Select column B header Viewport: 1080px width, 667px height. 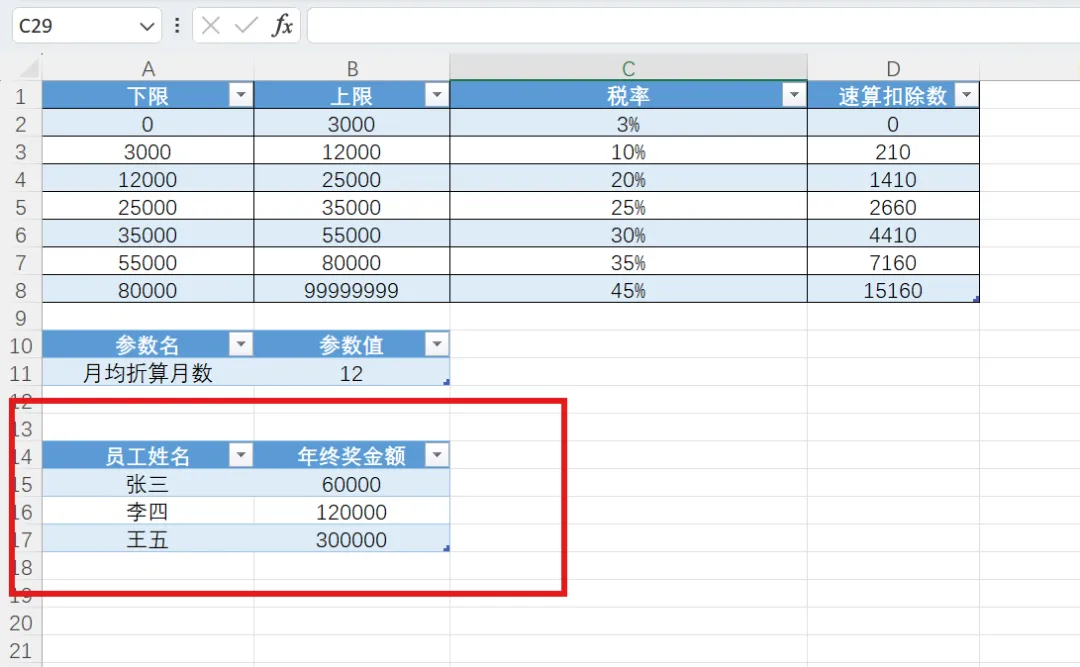pyautogui.click(x=352, y=68)
